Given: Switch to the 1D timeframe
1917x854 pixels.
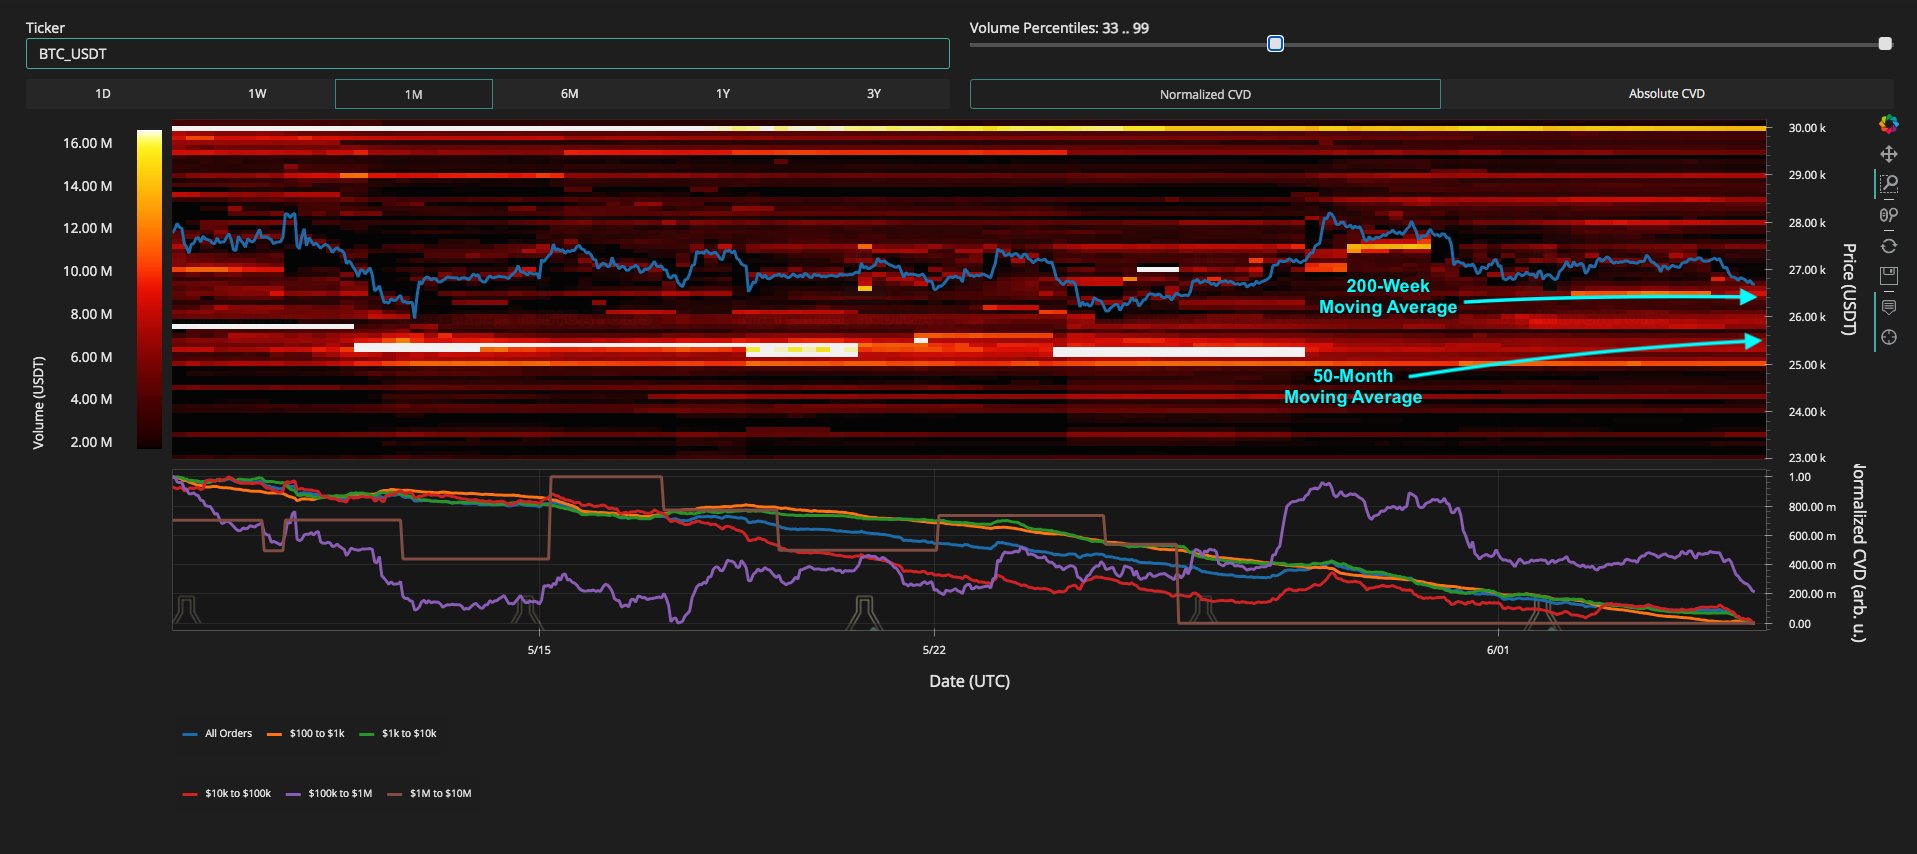Looking at the screenshot, I should [103, 94].
